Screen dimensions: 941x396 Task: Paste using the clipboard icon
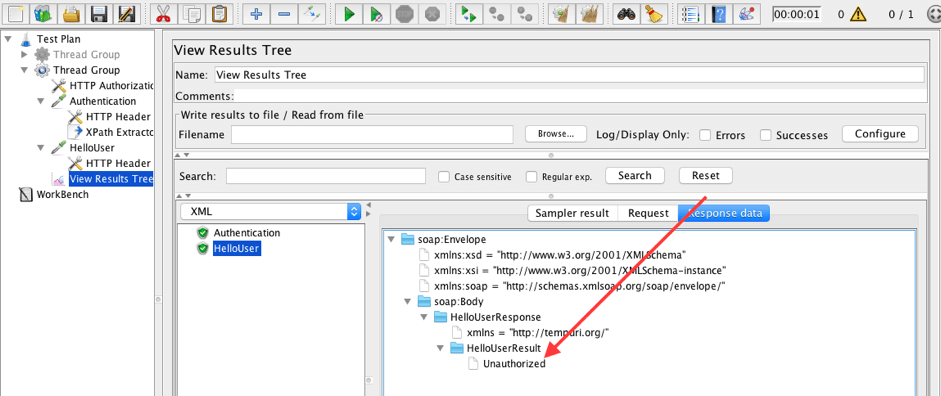coord(220,13)
